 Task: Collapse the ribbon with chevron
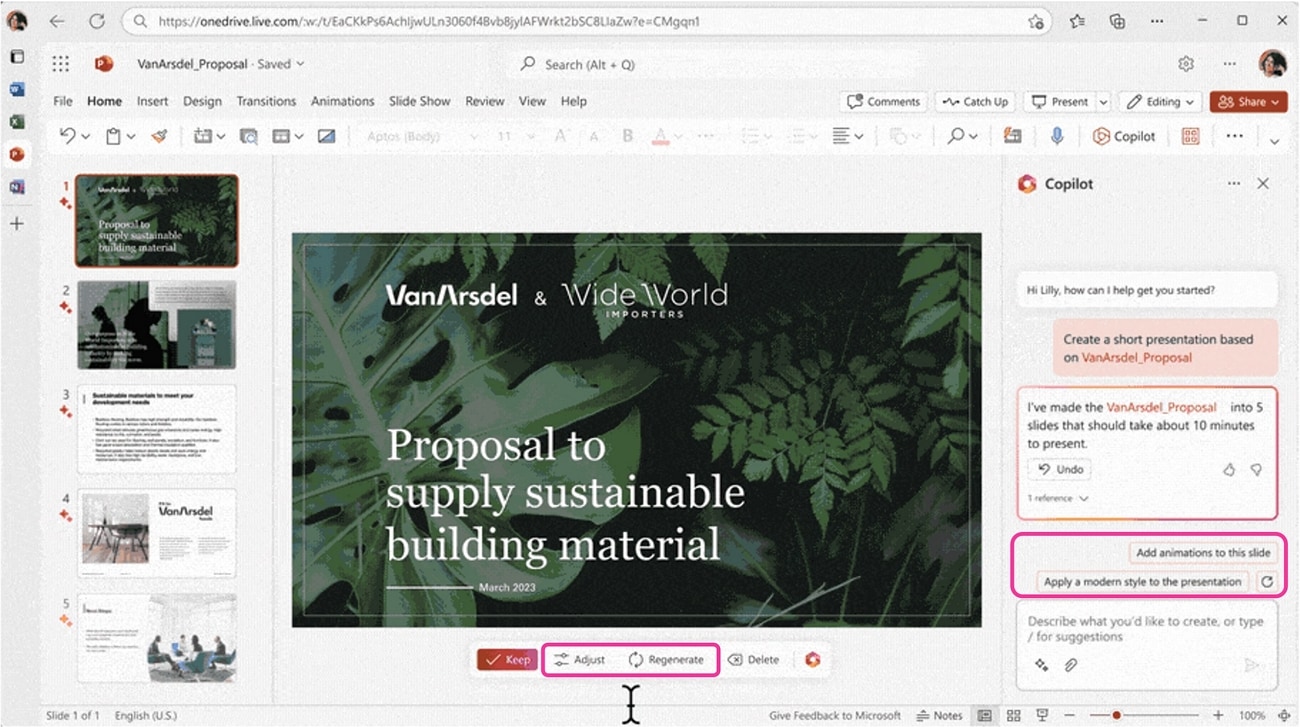1274,141
